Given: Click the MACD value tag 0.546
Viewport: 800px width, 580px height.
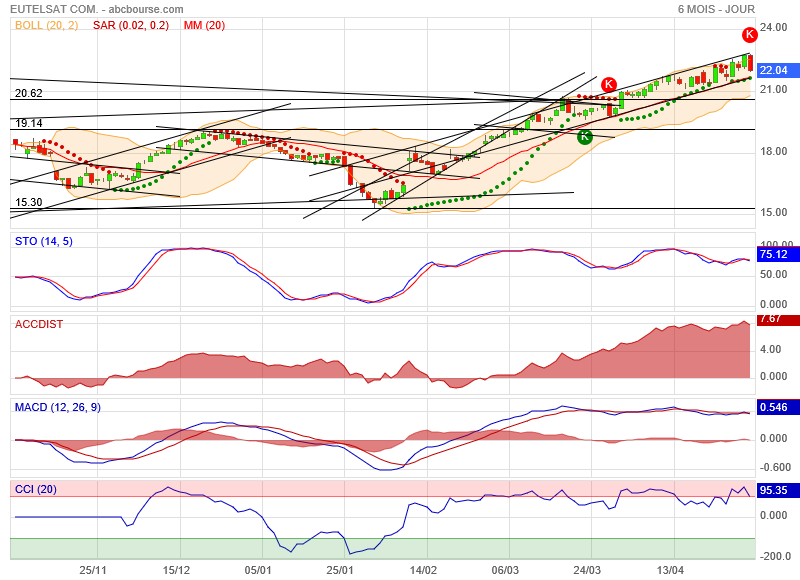Looking at the screenshot, I should [778, 407].
